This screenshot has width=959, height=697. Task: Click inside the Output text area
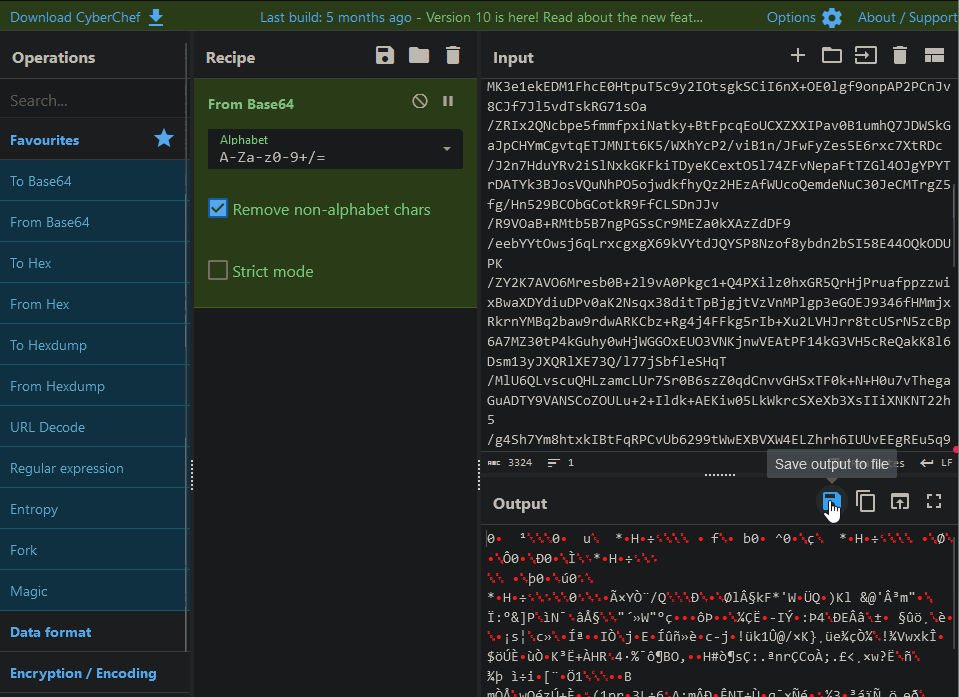[719, 611]
